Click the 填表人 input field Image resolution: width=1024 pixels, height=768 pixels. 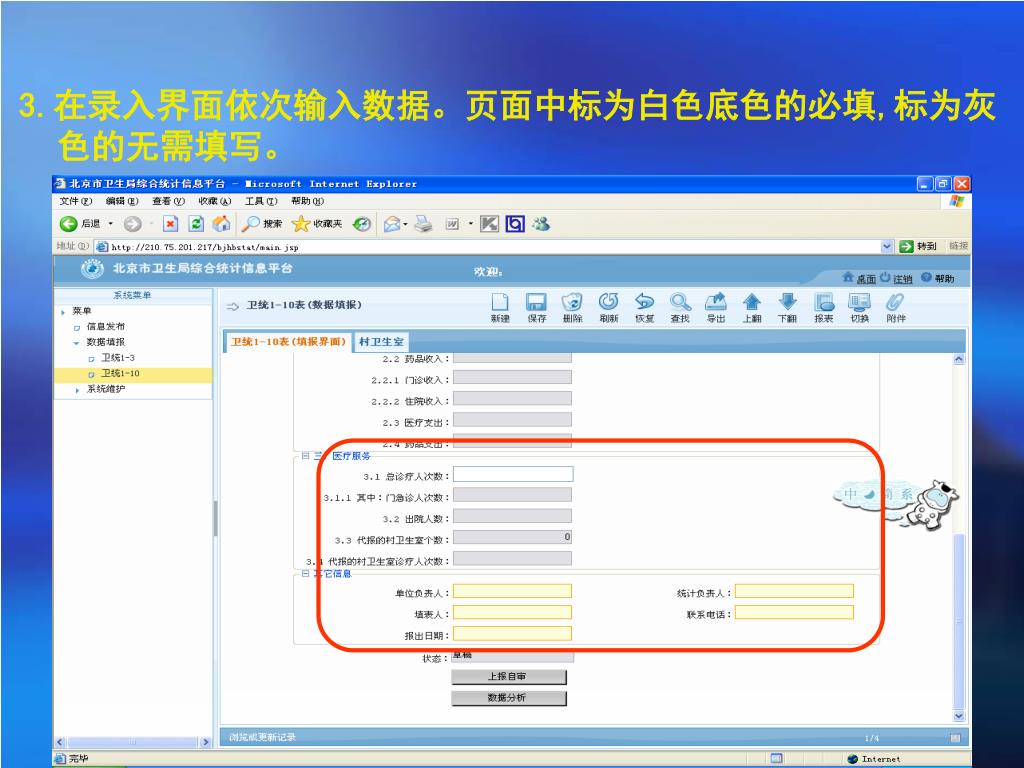[x=513, y=612]
